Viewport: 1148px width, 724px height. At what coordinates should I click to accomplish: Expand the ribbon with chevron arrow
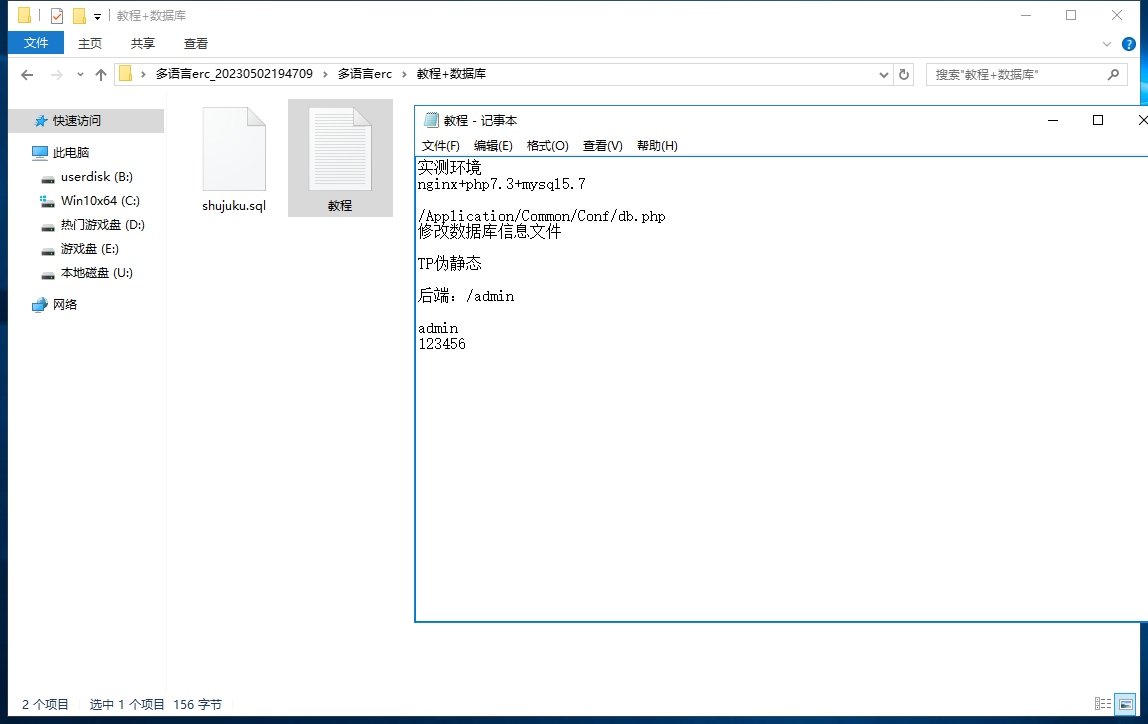coord(1107,44)
